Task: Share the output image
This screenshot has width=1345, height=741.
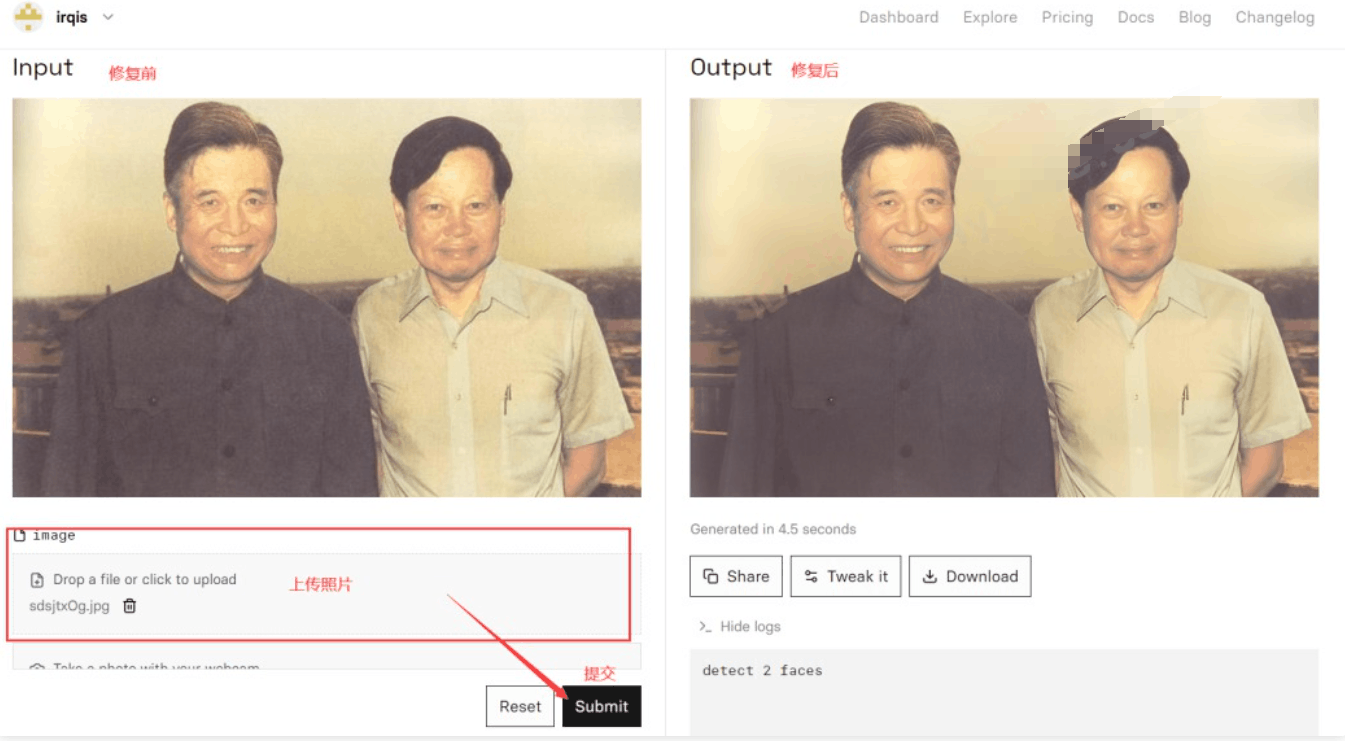Action: pos(736,576)
